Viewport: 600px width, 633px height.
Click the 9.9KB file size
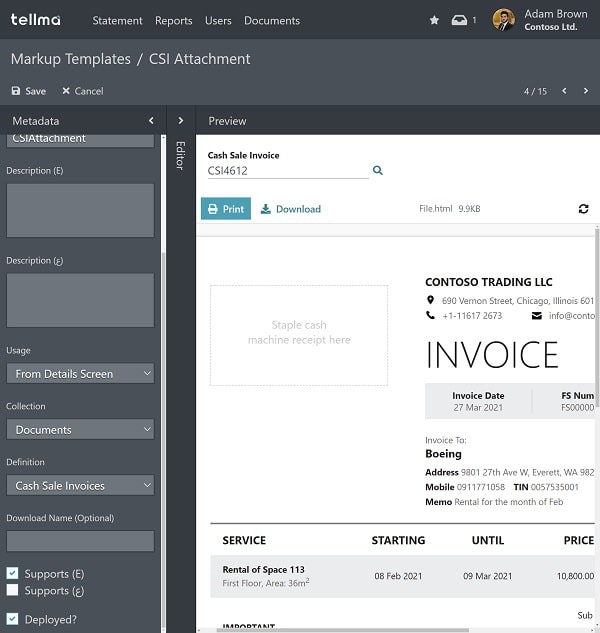coord(469,209)
